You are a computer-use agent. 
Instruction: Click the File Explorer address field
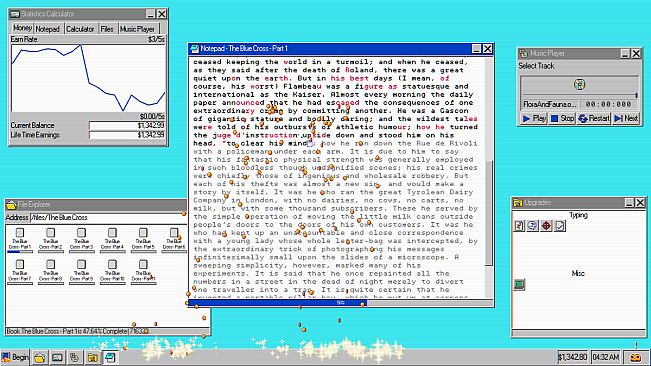[108, 217]
